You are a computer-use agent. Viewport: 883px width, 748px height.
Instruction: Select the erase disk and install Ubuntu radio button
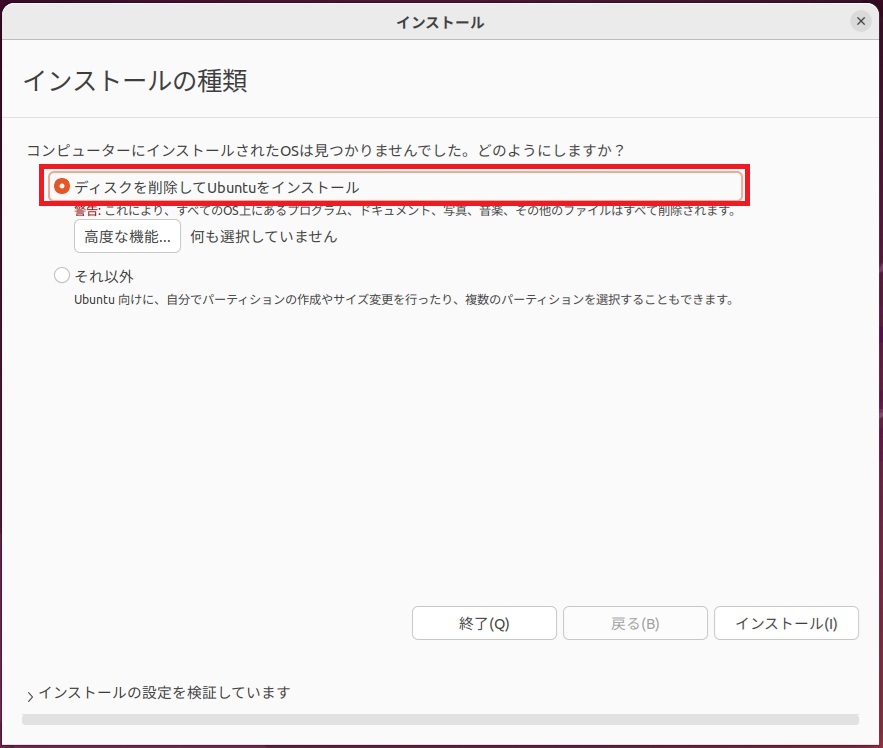pyautogui.click(x=62, y=186)
